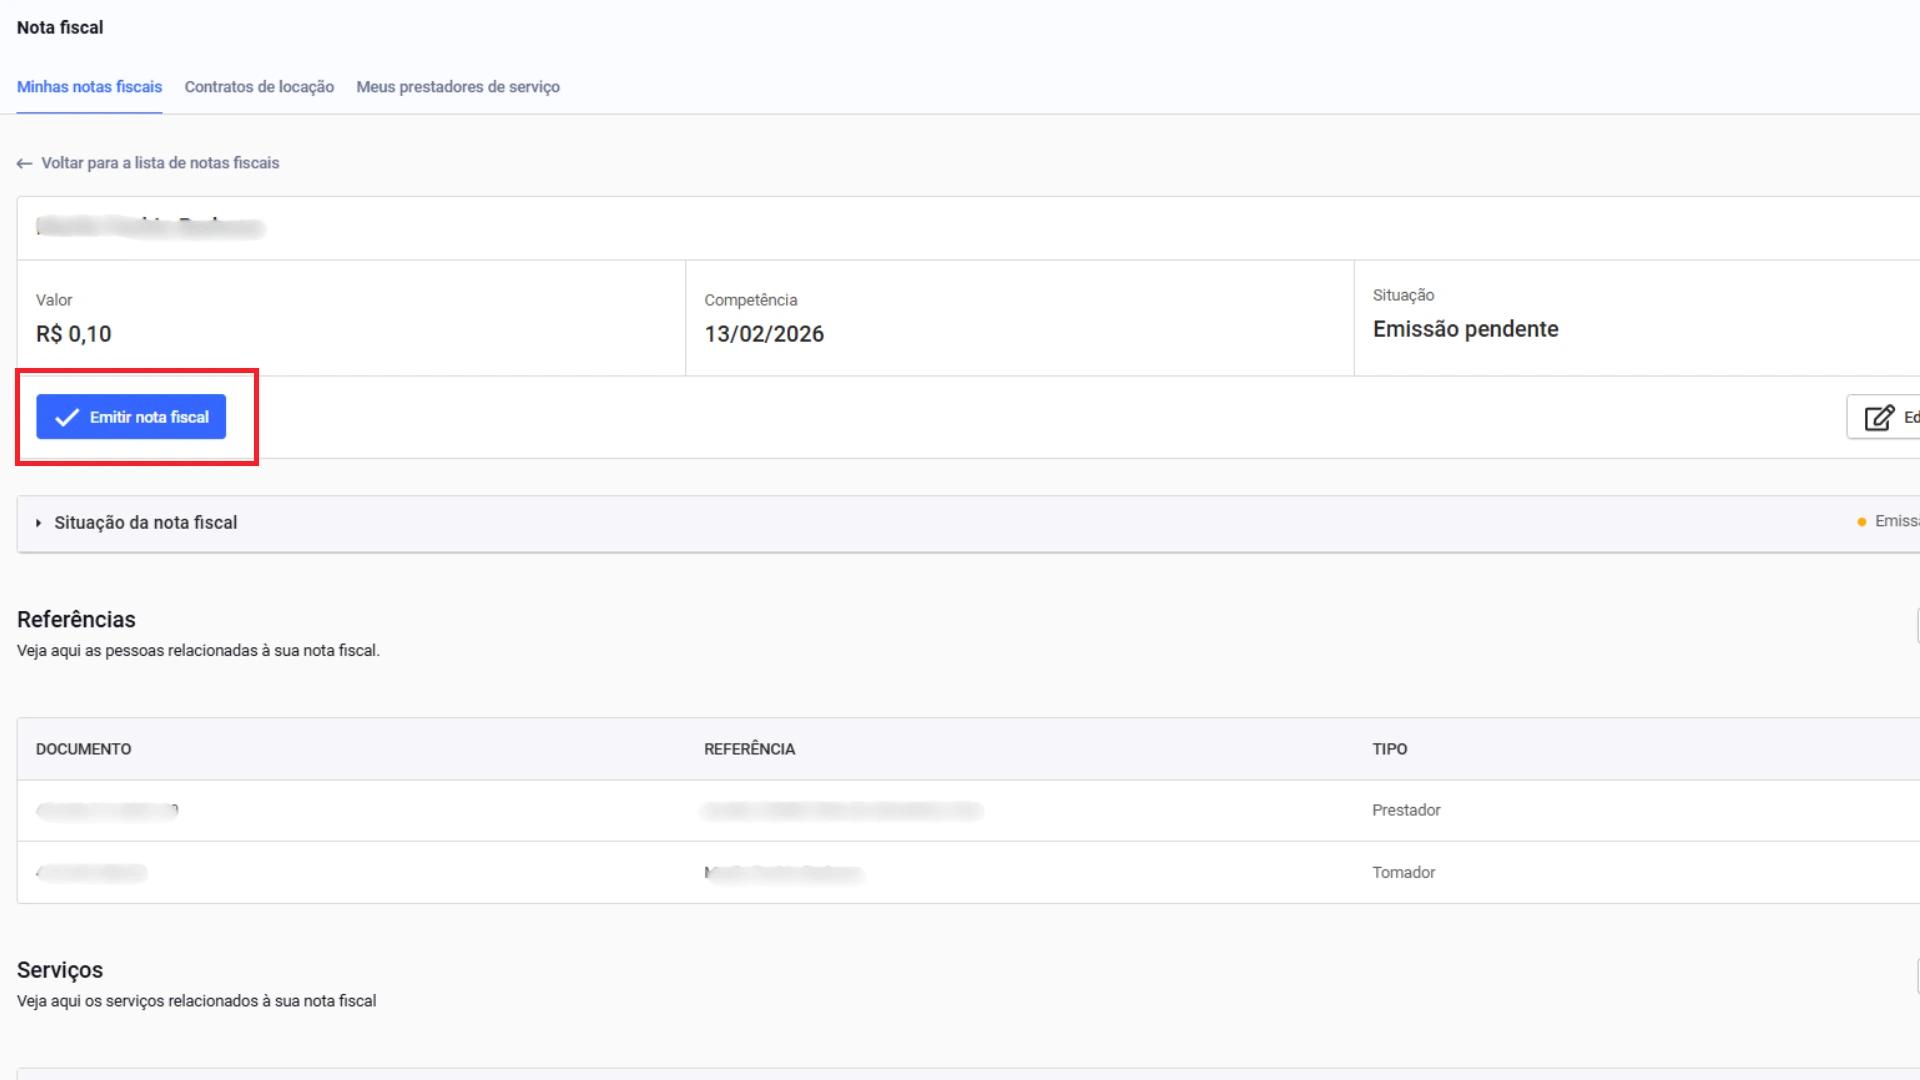The image size is (1920, 1080).
Task: Click the Nota fiscal page title
Action: click(x=60, y=27)
